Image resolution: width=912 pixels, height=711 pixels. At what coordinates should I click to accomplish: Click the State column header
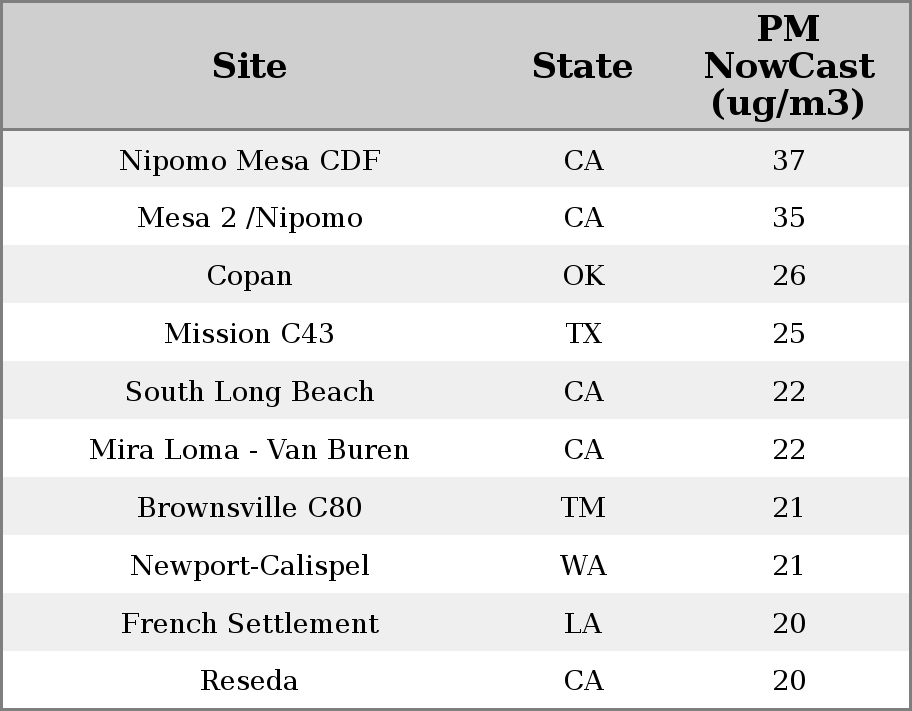click(582, 67)
